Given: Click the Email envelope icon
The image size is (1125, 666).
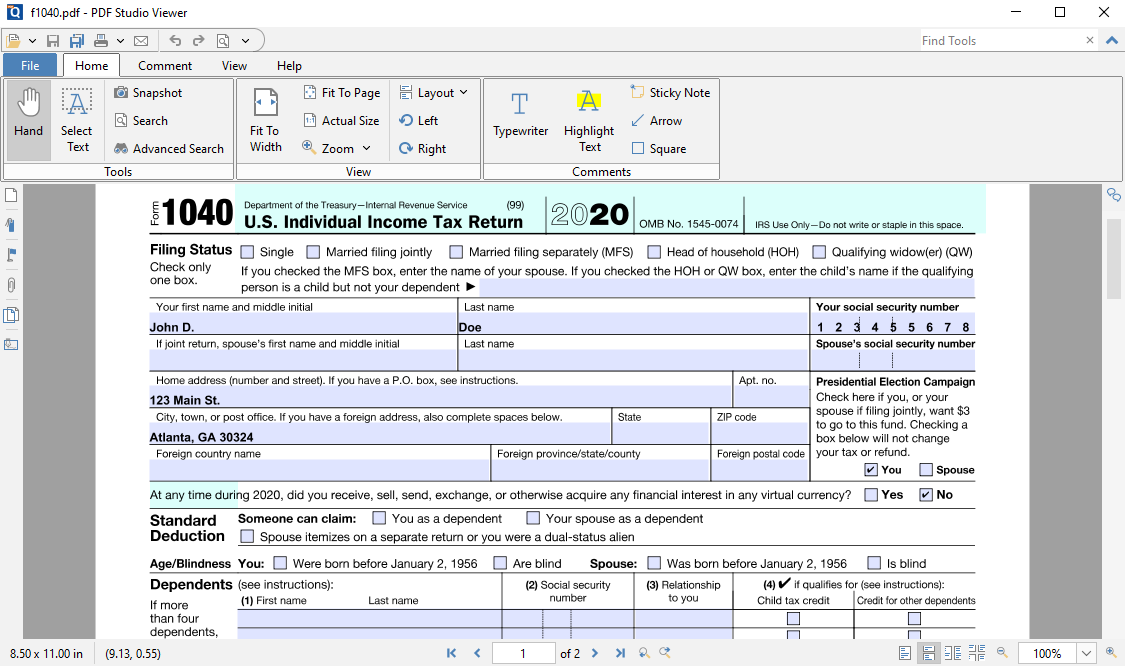Looking at the screenshot, I should pyautogui.click(x=141, y=41).
